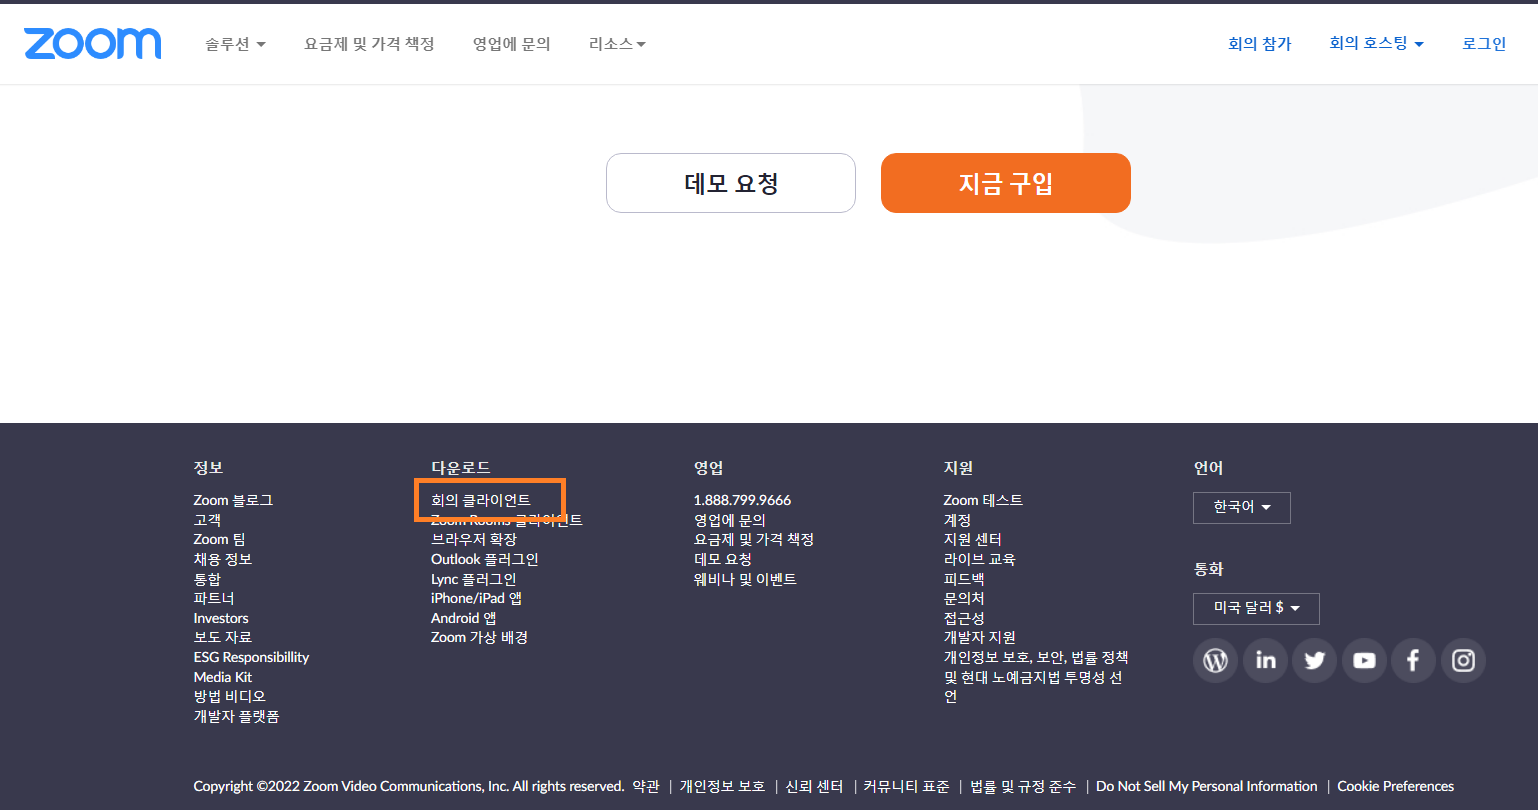Open Do Not Sell My Personal Information

click(x=1207, y=786)
